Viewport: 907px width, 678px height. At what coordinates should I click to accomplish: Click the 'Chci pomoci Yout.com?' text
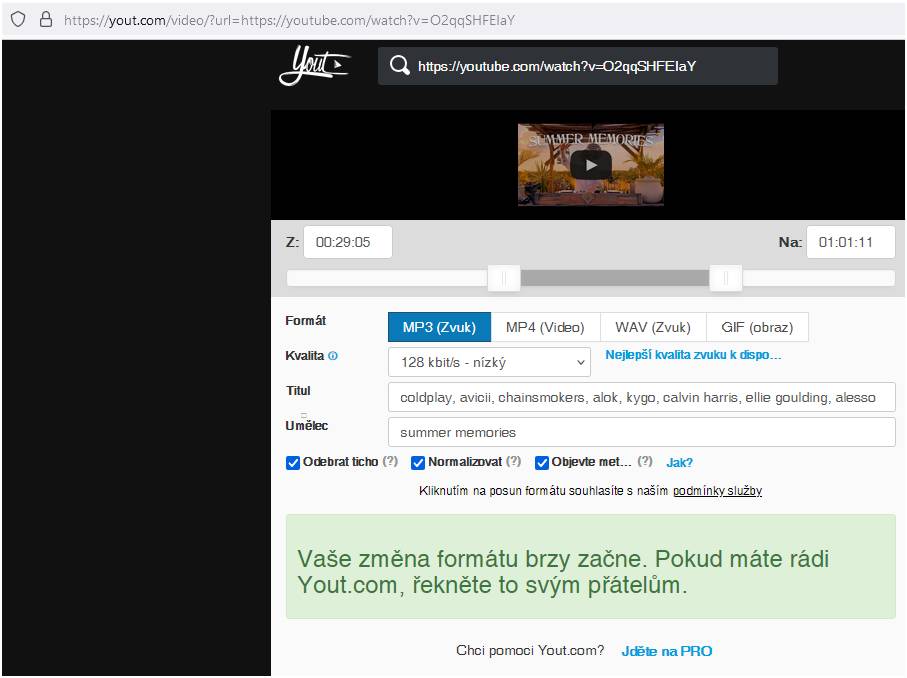pyautogui.click(x=530, y=651)
